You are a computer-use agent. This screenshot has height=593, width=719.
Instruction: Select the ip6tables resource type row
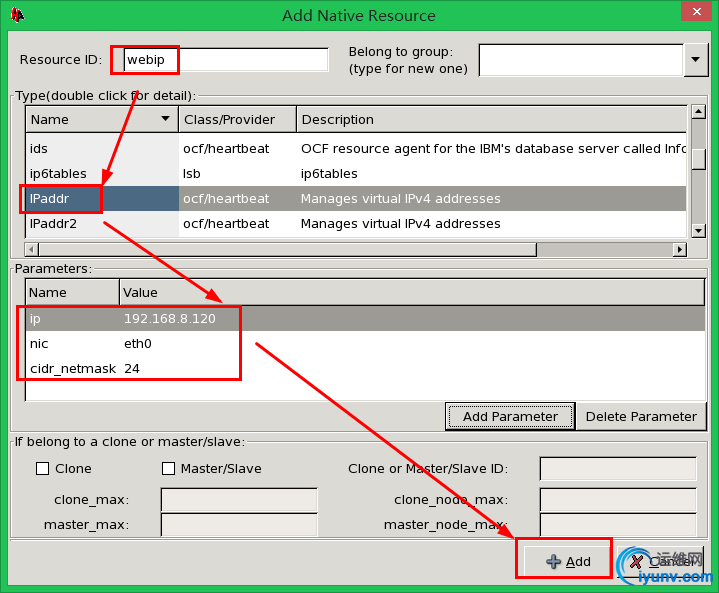(356, 173)
